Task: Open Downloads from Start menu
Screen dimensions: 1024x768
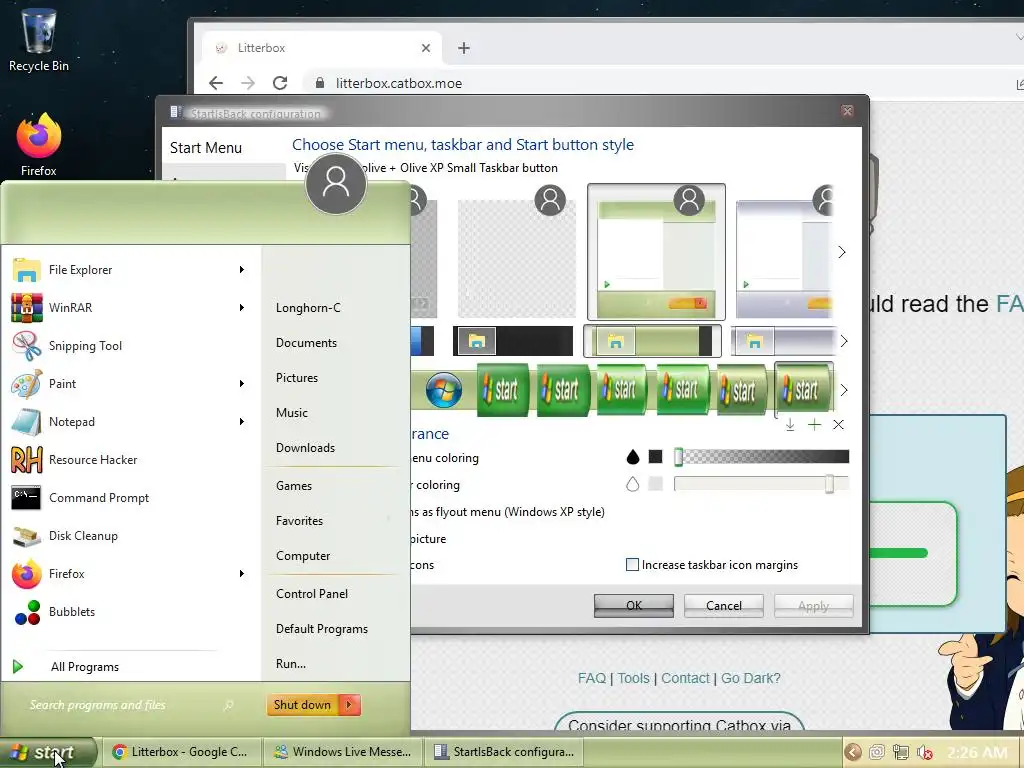Action: point(305,448)
